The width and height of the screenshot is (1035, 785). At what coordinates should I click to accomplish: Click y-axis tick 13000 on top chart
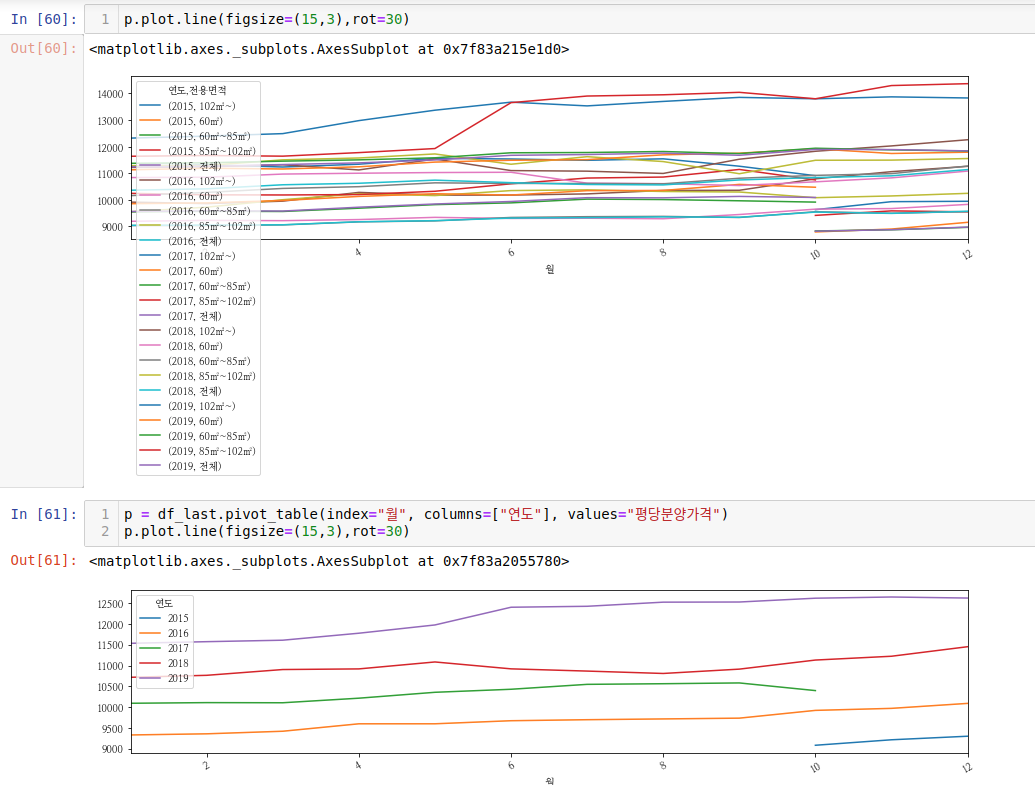click(x=110, y=121)
